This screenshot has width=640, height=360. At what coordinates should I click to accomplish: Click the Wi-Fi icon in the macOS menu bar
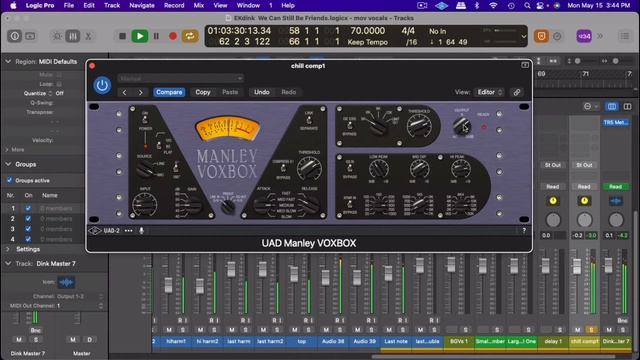[493, 5]
